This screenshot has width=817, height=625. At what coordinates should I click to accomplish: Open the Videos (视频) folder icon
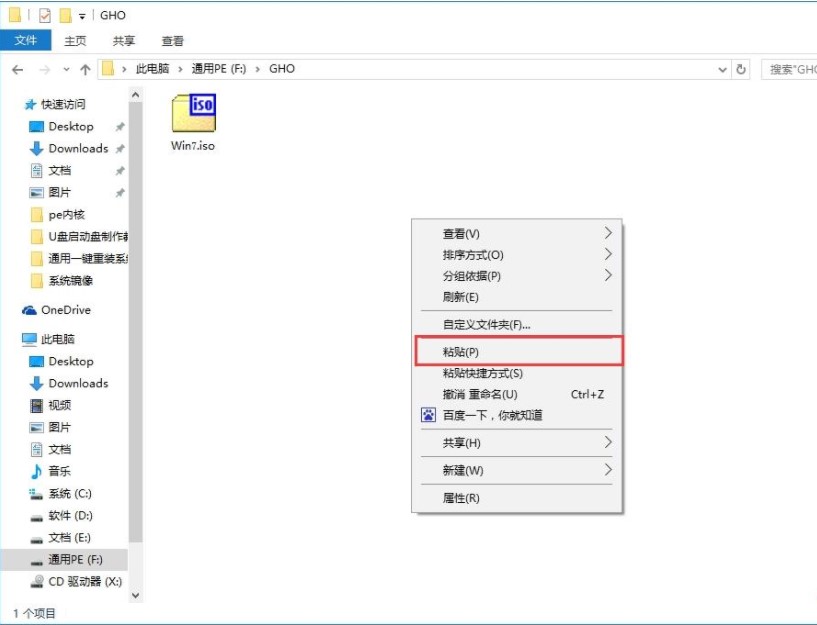(36, 405)
